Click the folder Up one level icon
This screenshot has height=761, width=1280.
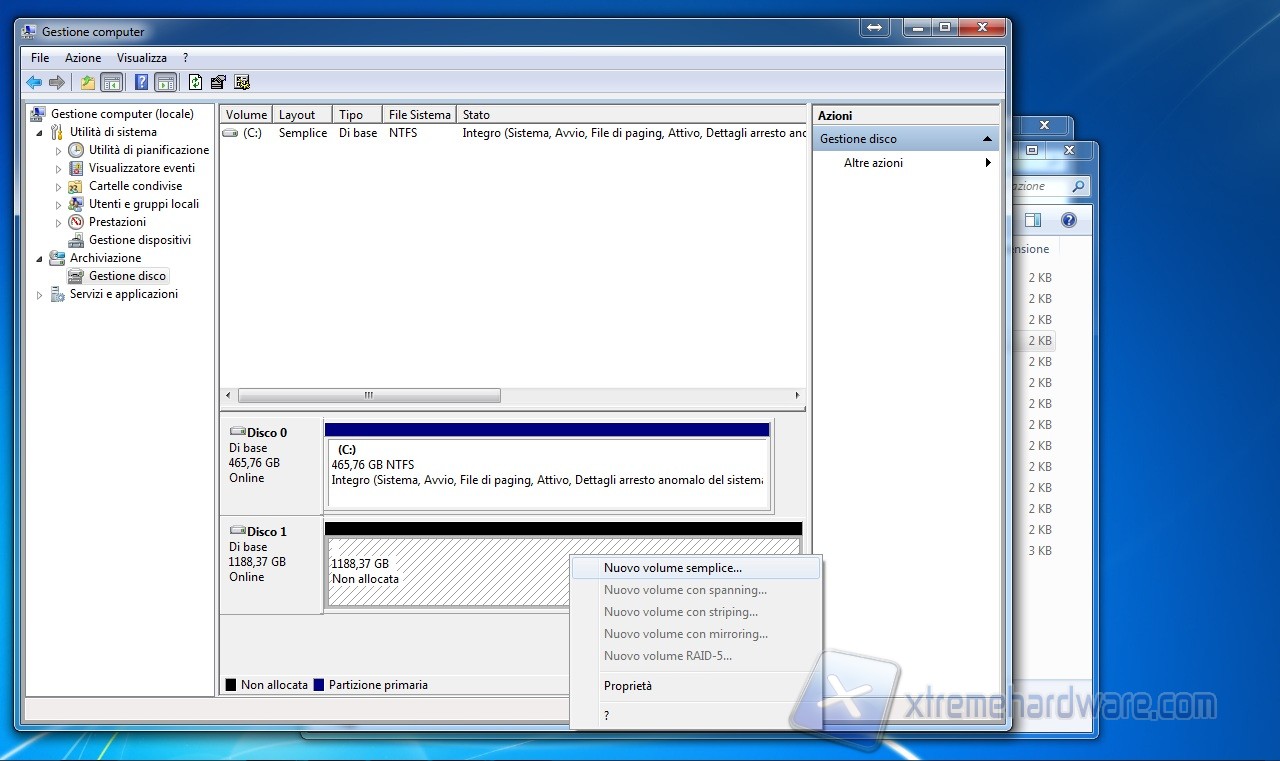coord(88,83)
